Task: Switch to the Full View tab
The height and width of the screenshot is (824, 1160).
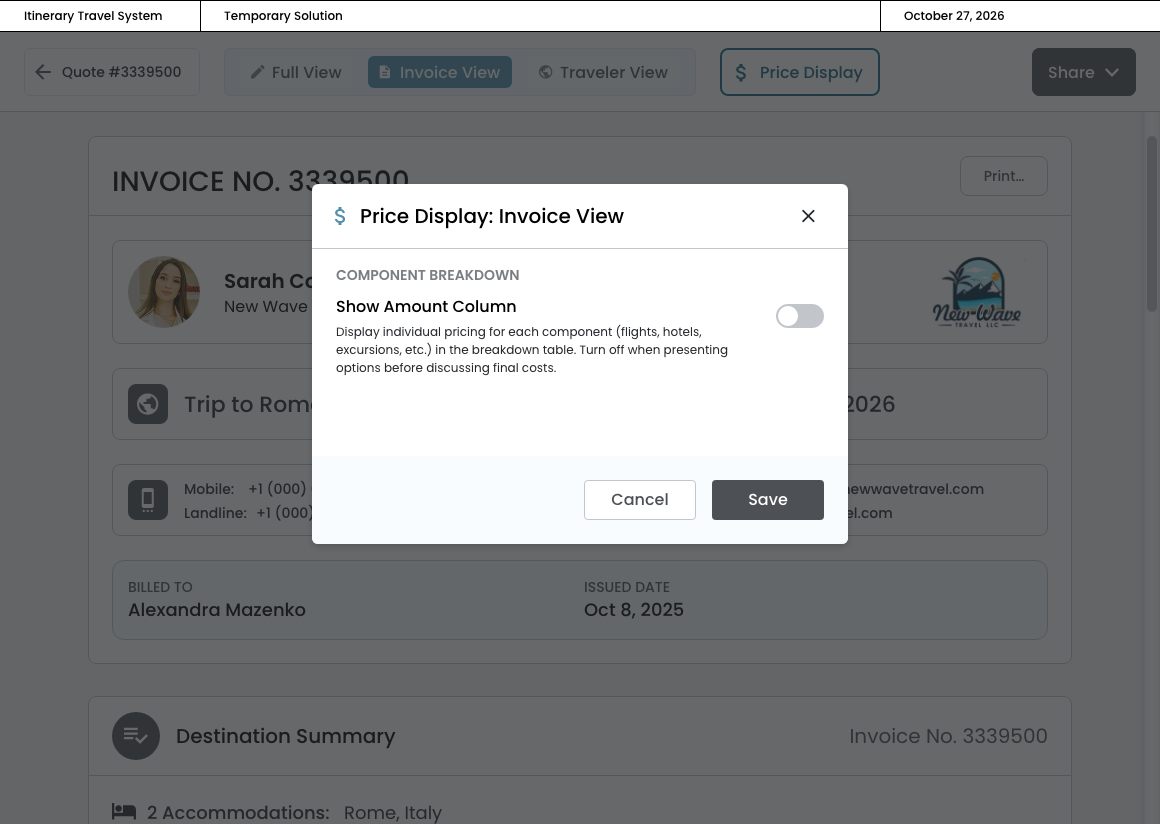Action: pyautogui.click(x=296, y=72)
